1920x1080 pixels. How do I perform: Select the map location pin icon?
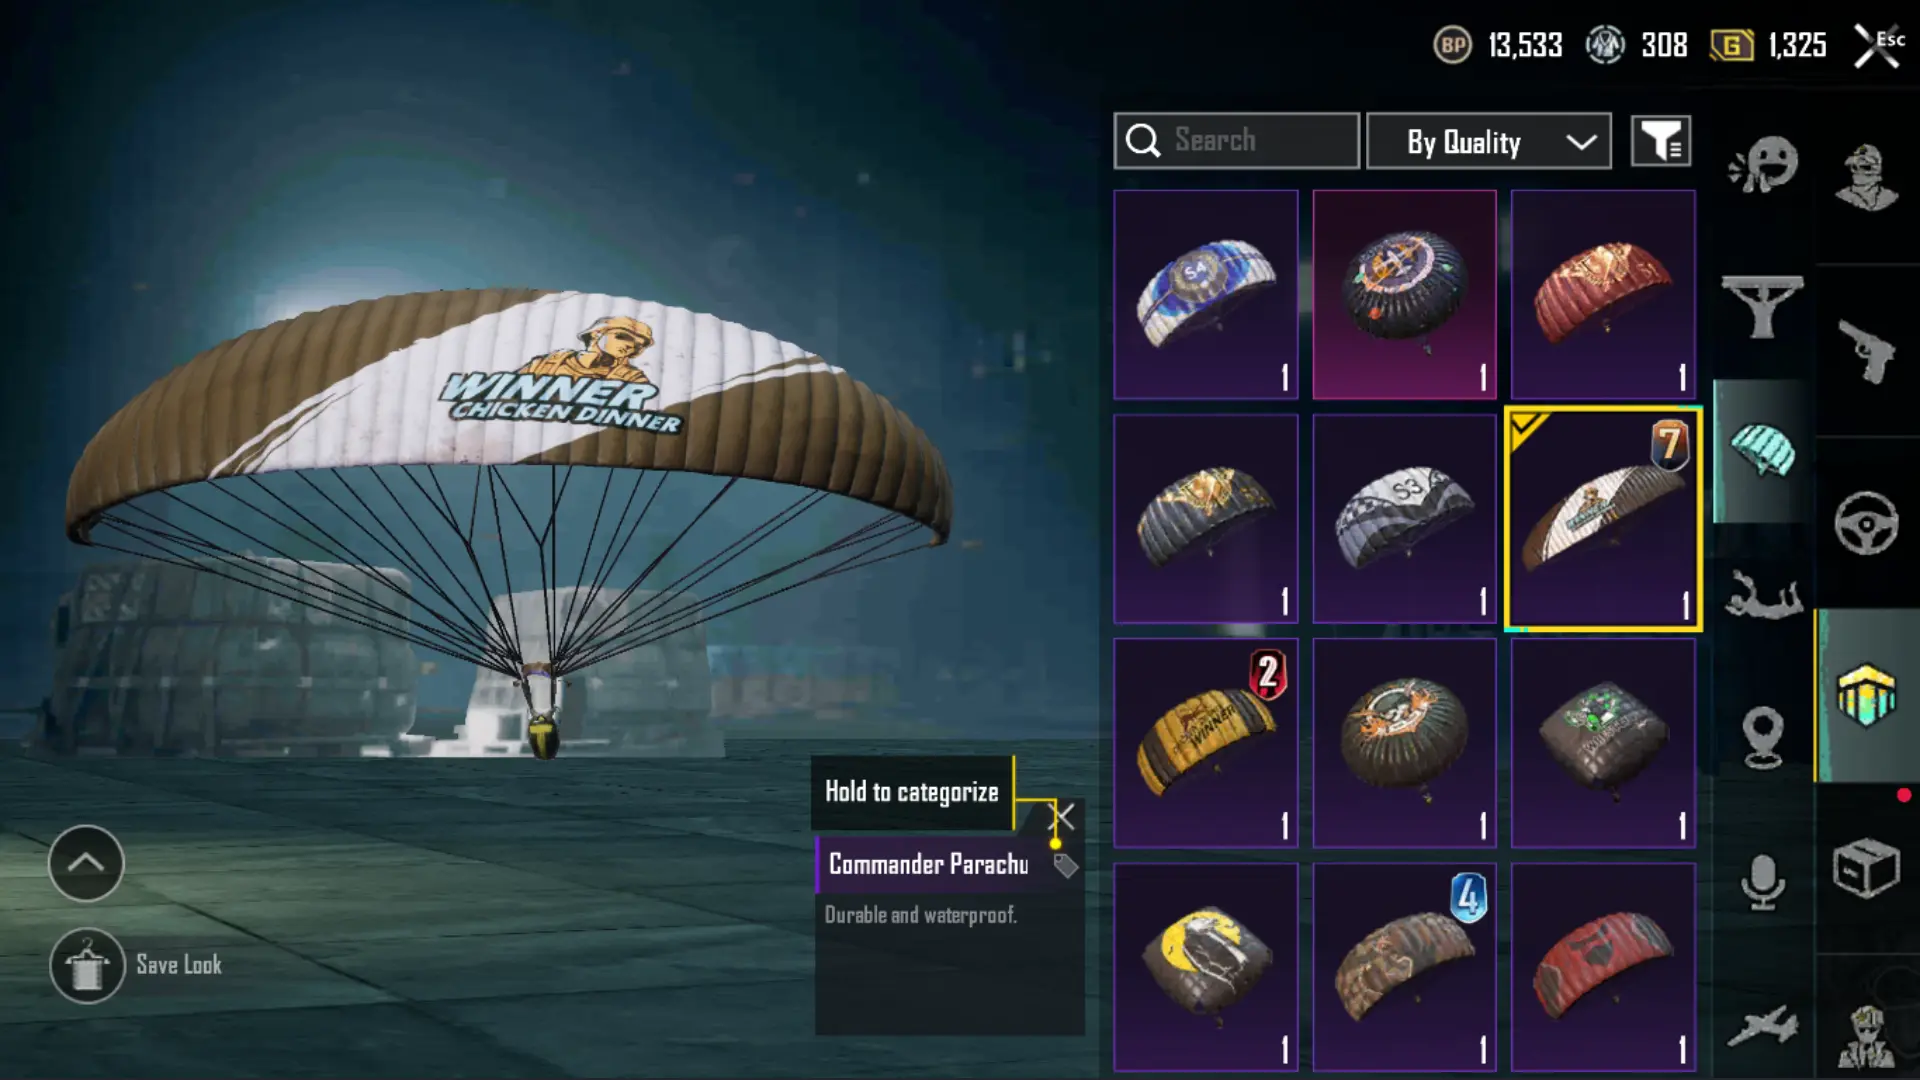pos(1763,738)
